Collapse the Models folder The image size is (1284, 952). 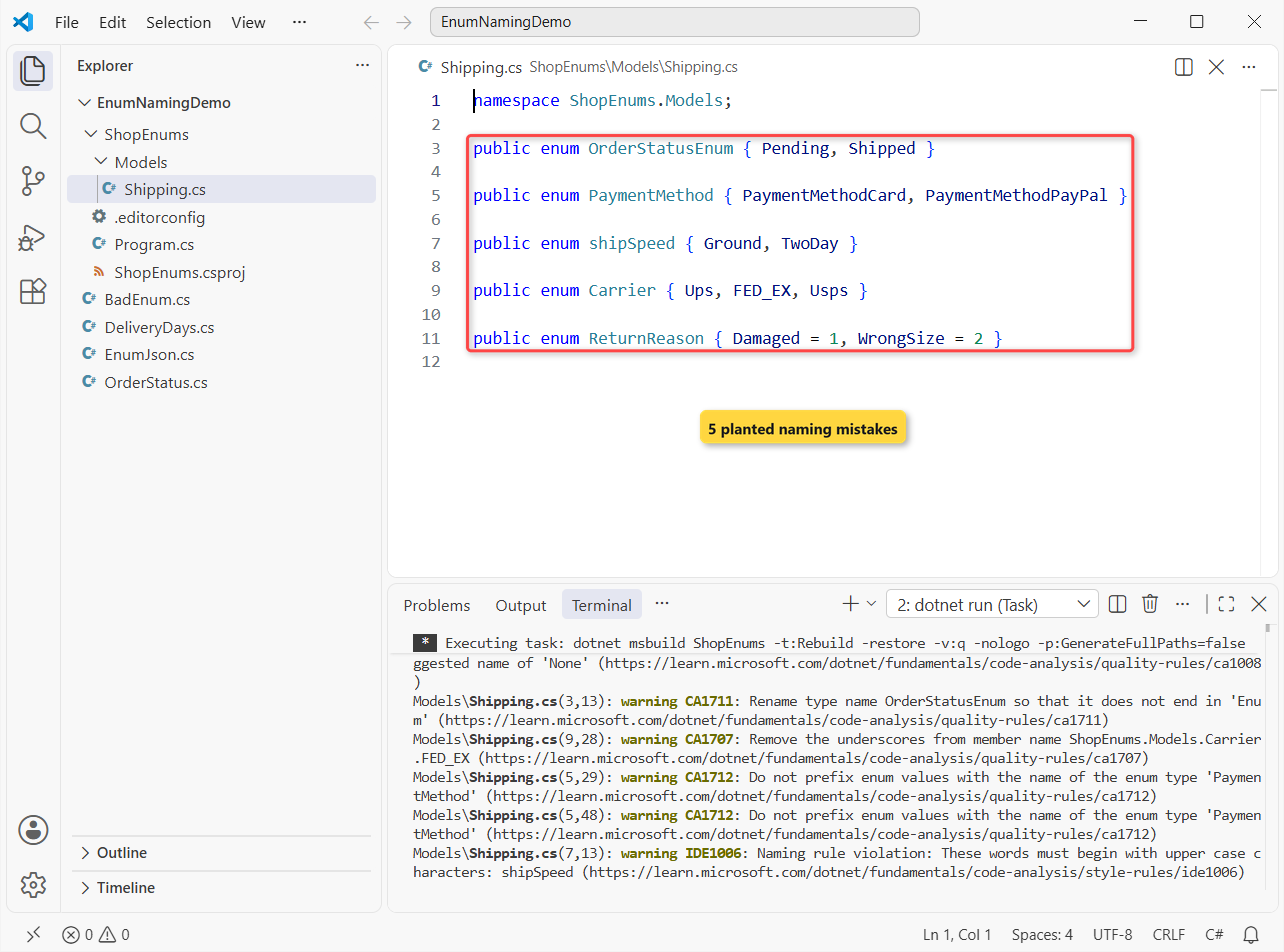pyautogui.click(x=101, y=162)
